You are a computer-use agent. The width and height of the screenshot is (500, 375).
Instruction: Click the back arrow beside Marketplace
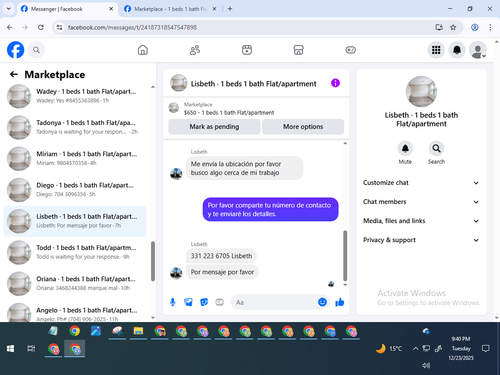[14, 74]
